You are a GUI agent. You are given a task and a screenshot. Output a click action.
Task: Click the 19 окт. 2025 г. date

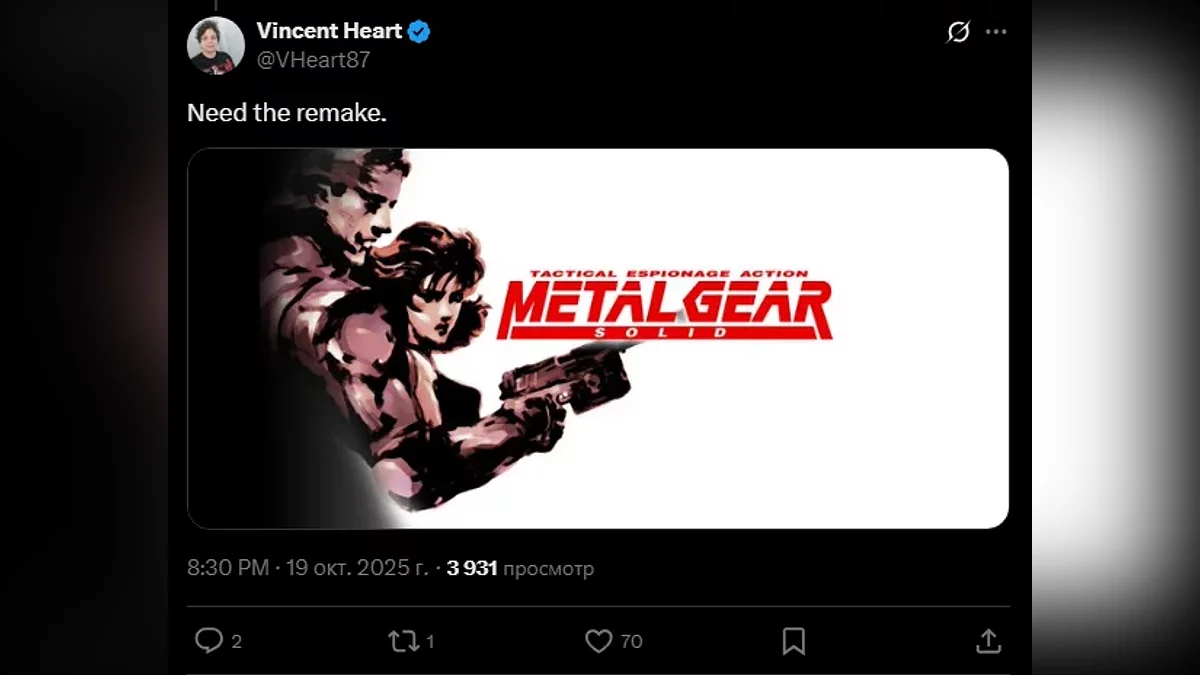click(x=357, y=568)
